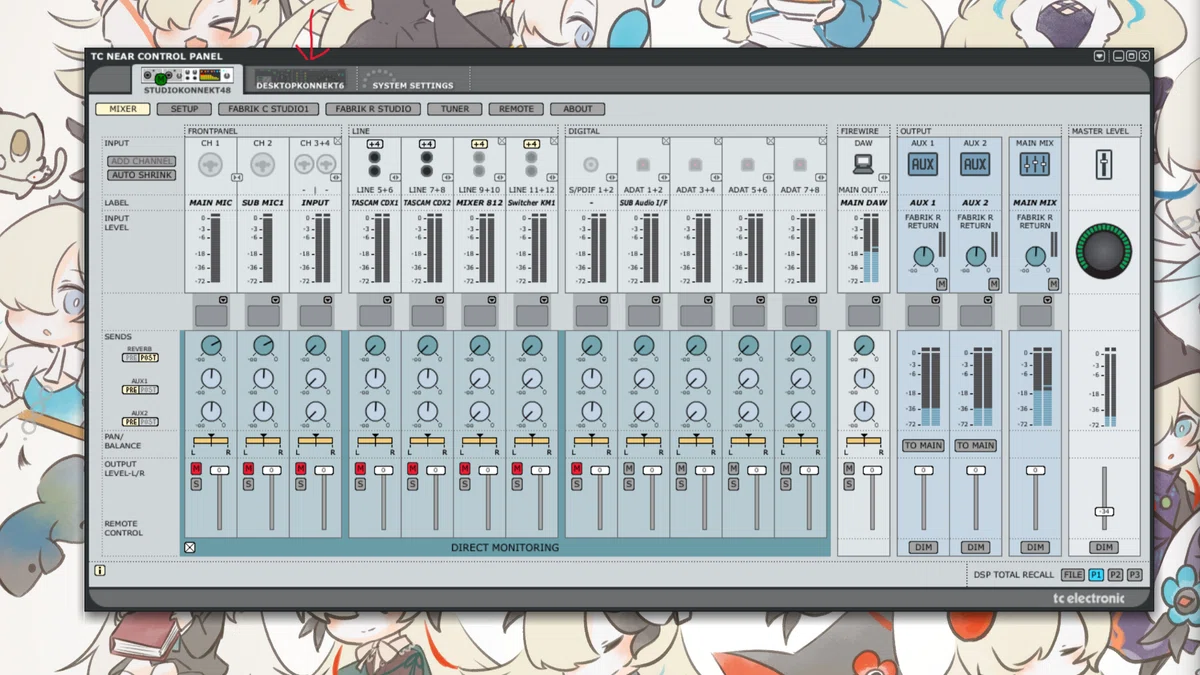This screenshot has width=1200, height=675.
Task: Toggle the Direct Monitoring checkbox
Action: pyautogui.click(x=190, y=547)
